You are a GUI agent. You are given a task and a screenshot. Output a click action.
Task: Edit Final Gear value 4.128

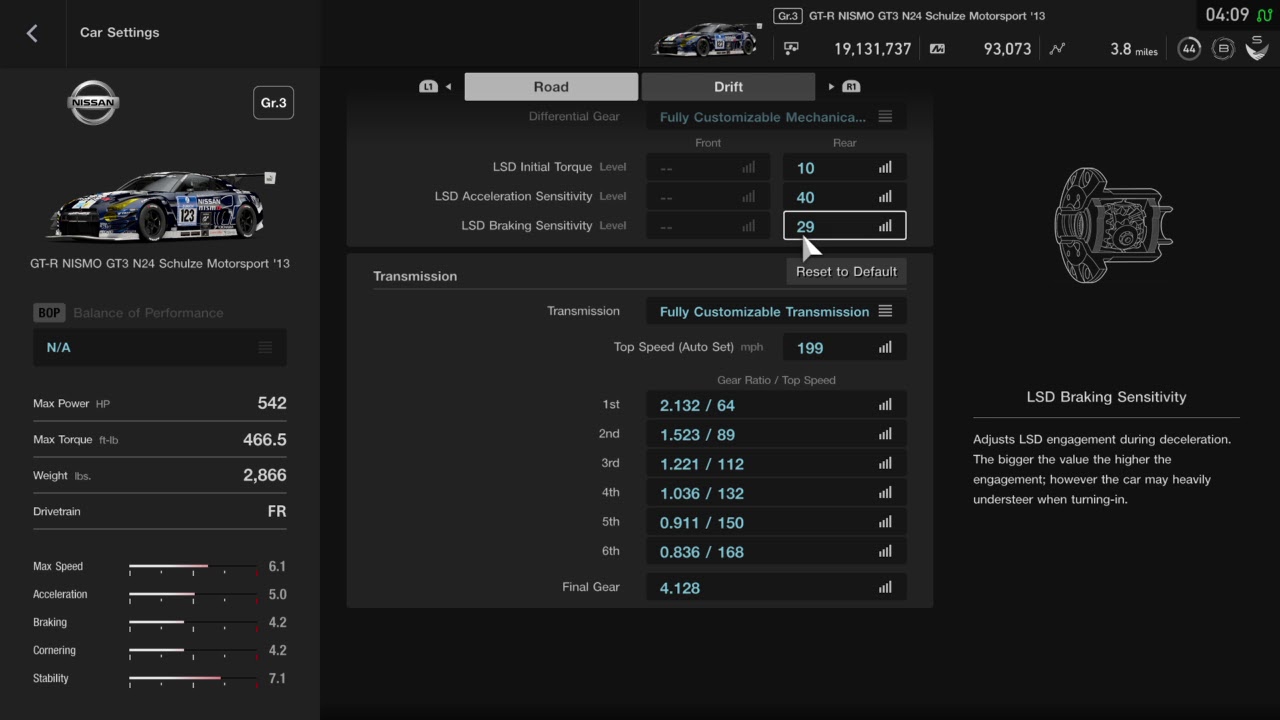(776, 587)
